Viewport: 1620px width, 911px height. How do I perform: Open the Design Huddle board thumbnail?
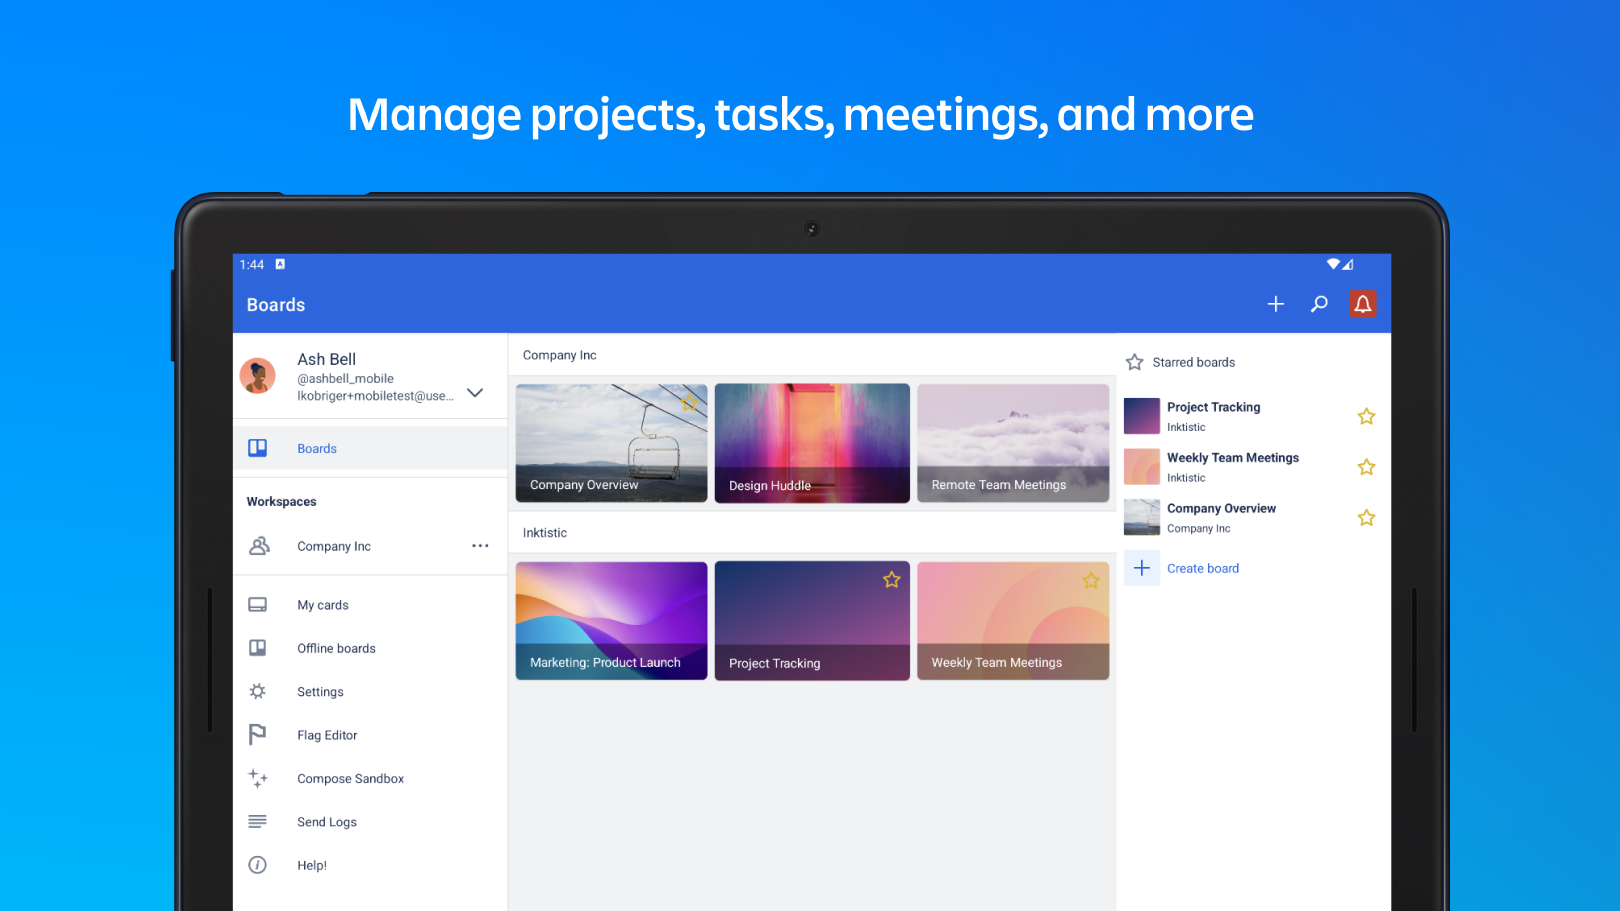[812, 443]
